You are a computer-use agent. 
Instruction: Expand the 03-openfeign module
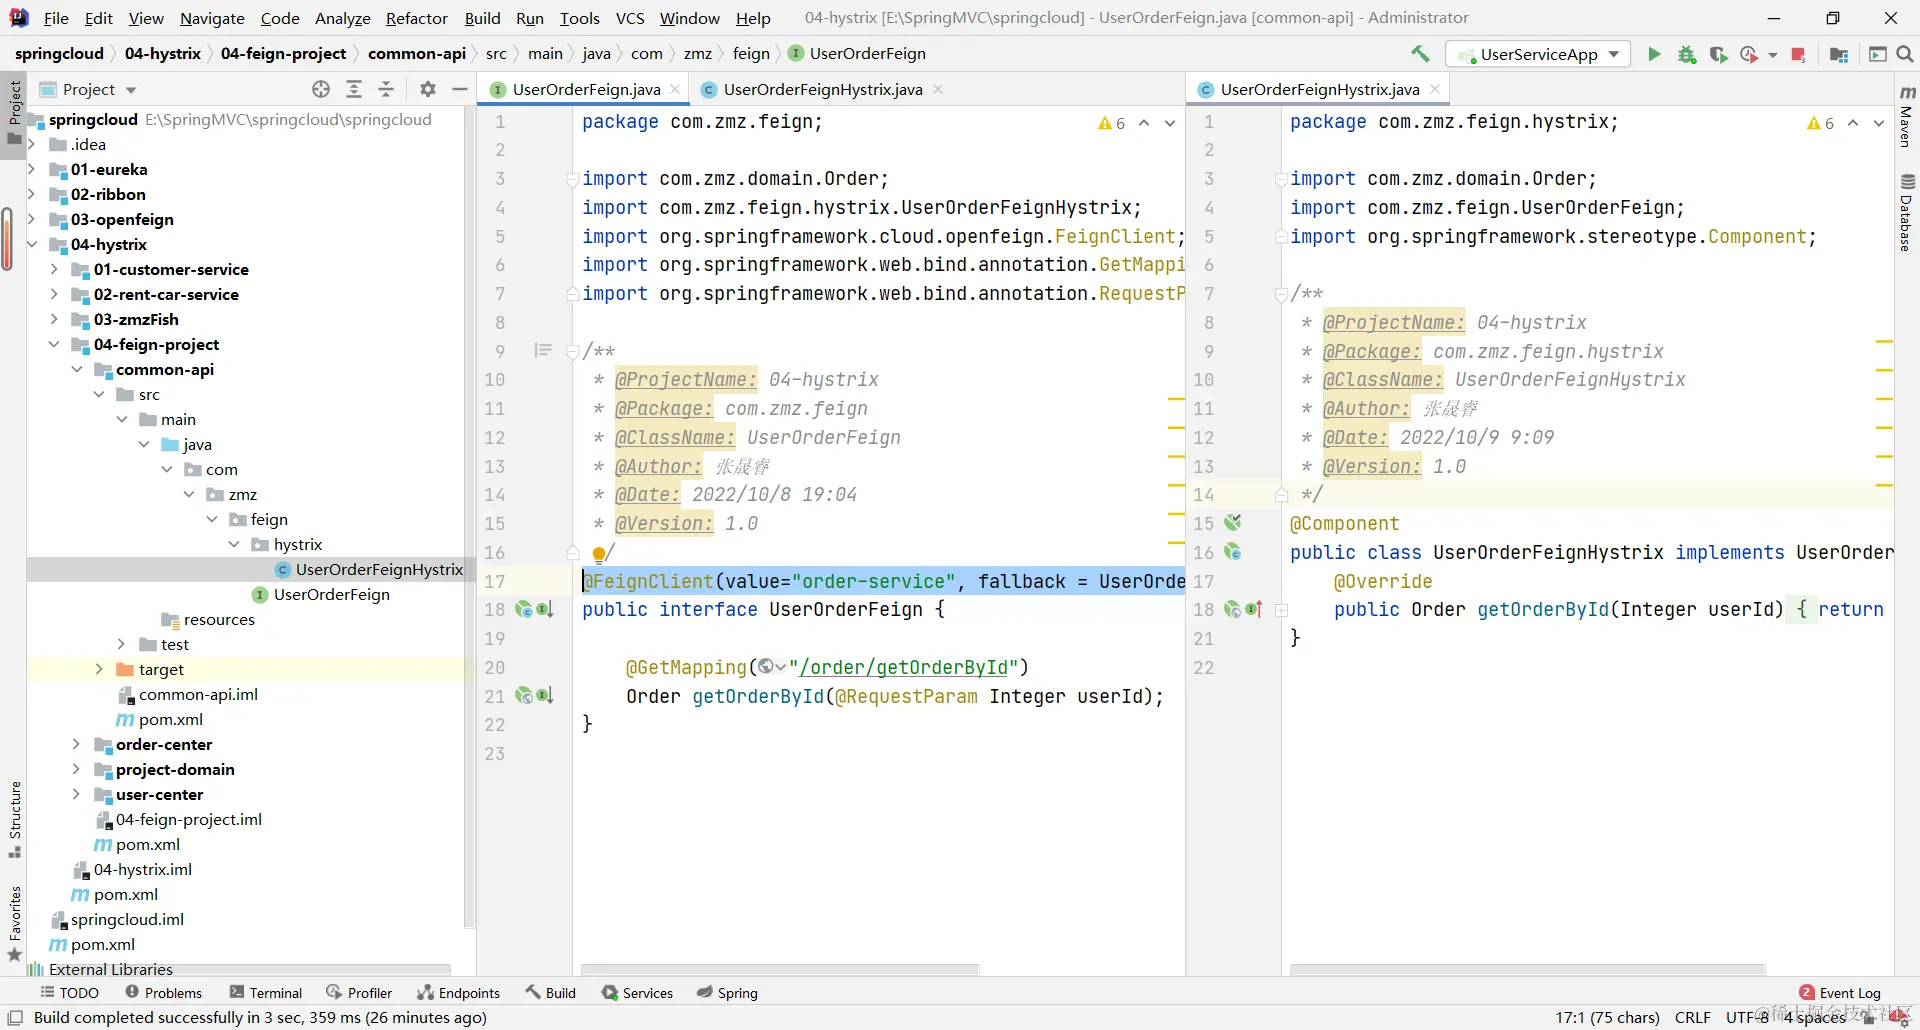pos(32,219)
